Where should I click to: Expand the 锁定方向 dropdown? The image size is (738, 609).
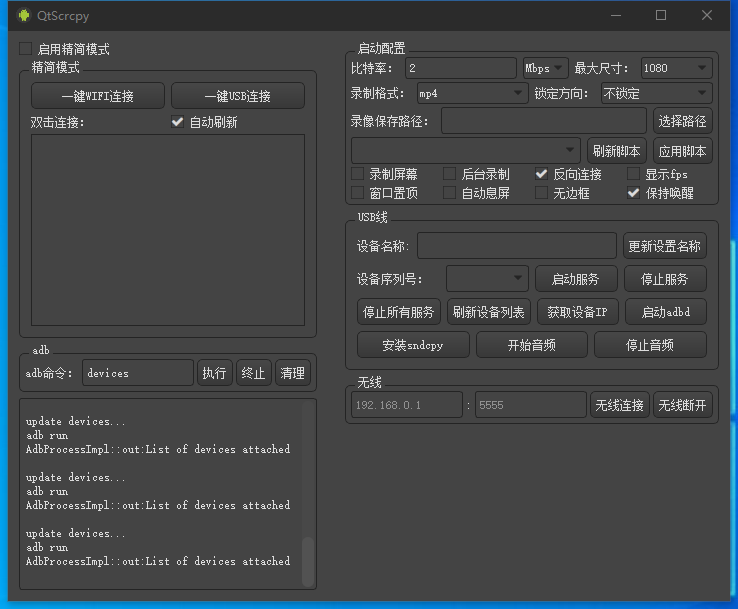655,93
